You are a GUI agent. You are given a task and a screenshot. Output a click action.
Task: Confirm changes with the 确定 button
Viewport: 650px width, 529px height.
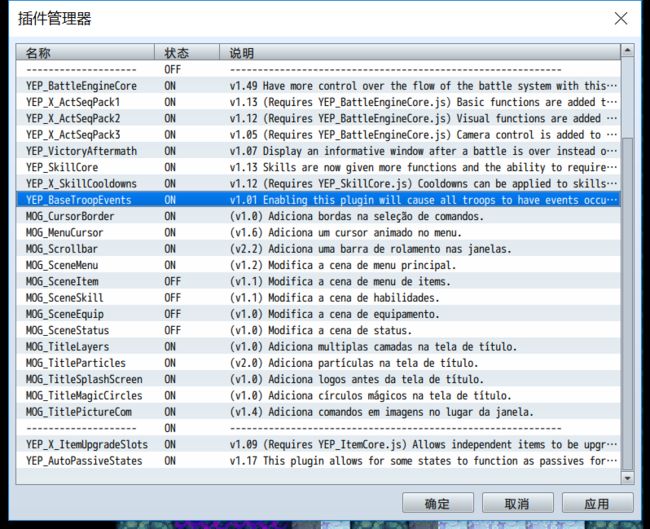pos(438,503)
